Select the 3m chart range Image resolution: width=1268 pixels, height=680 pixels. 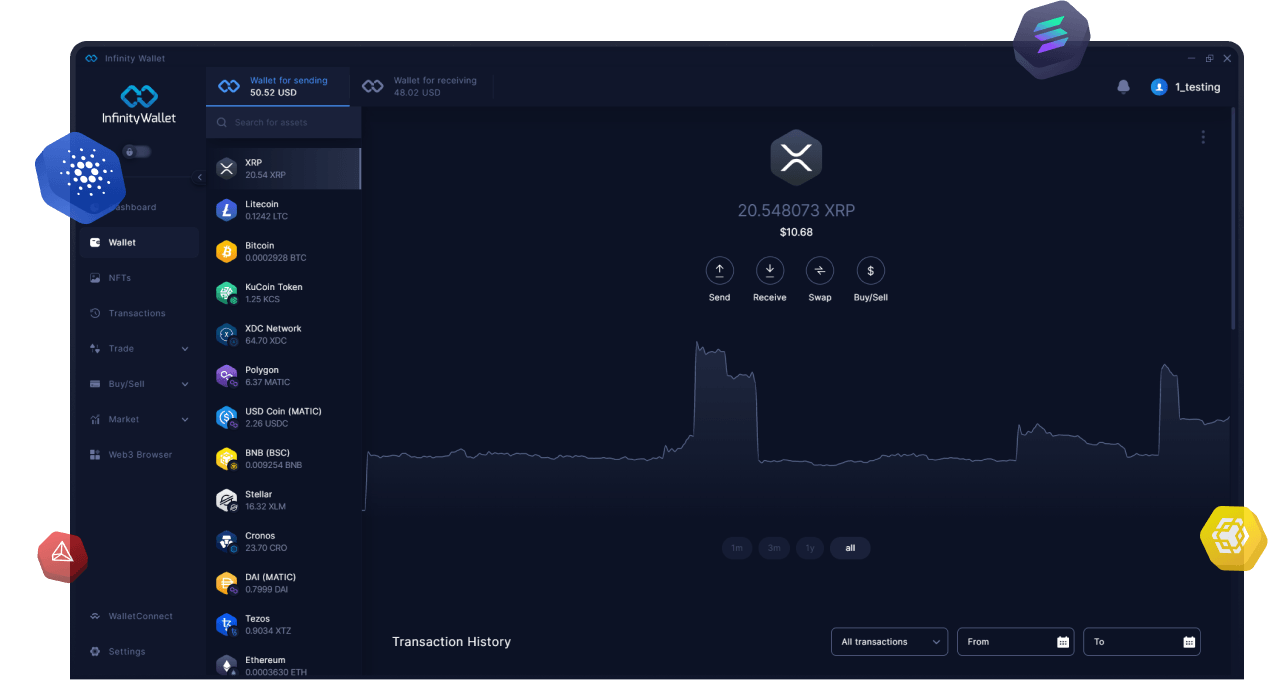tap(773, 548)
